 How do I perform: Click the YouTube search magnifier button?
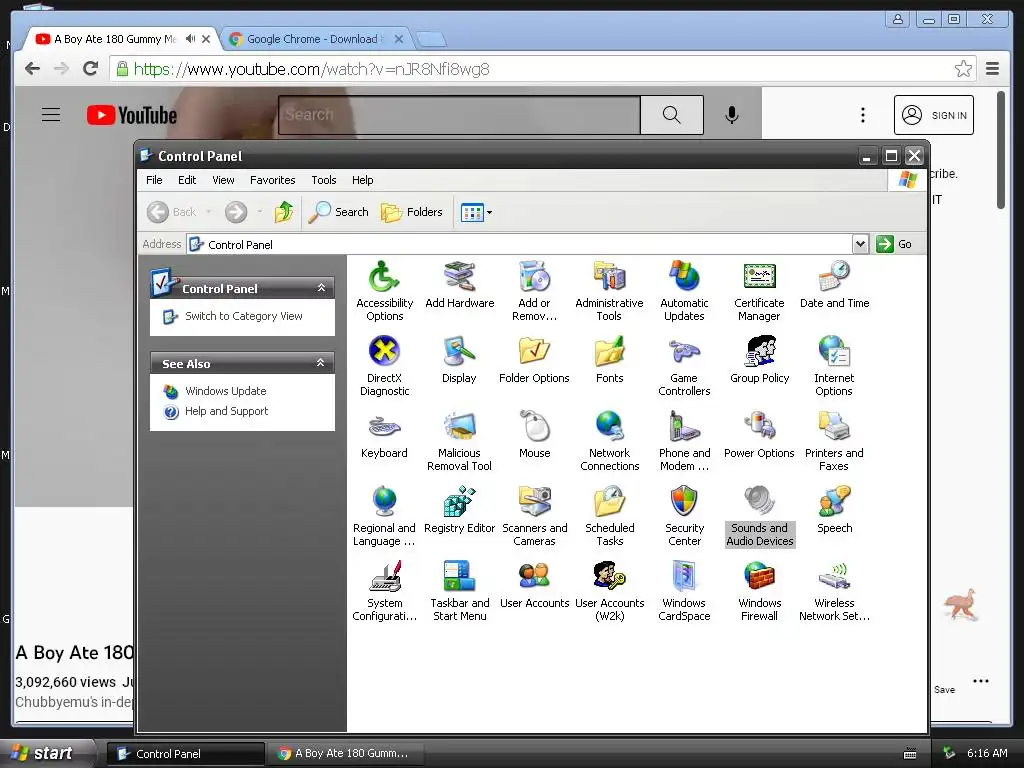pyautogui.click(x=671, y=115)
